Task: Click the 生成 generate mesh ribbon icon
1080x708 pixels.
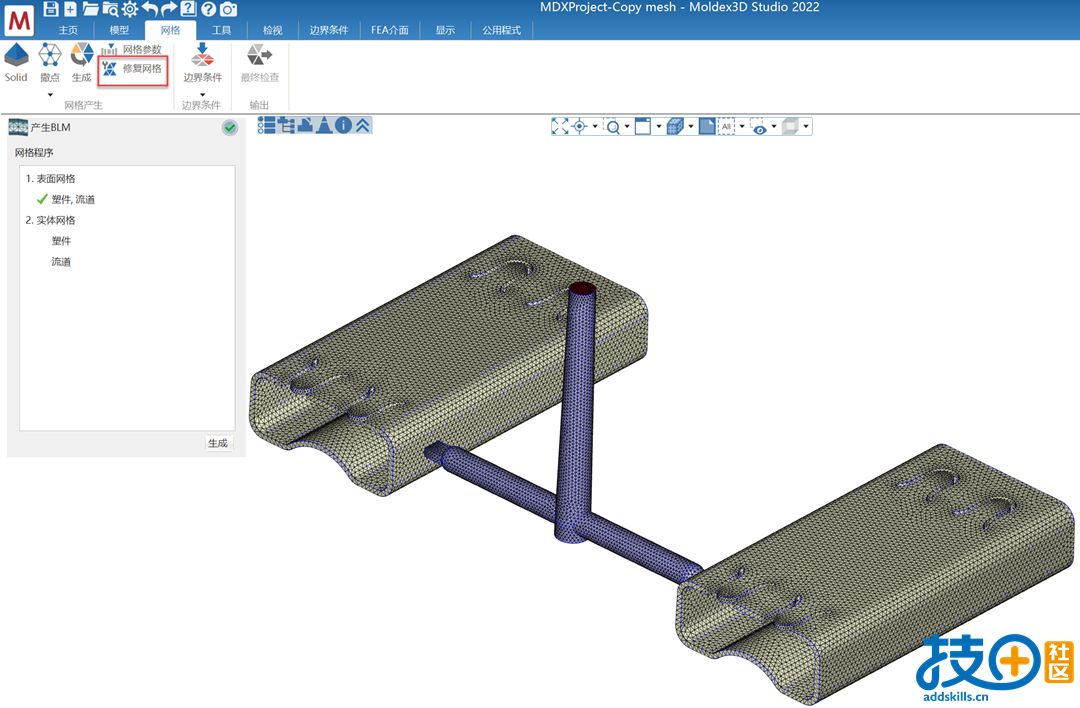Action: click(x=81, y=63)
